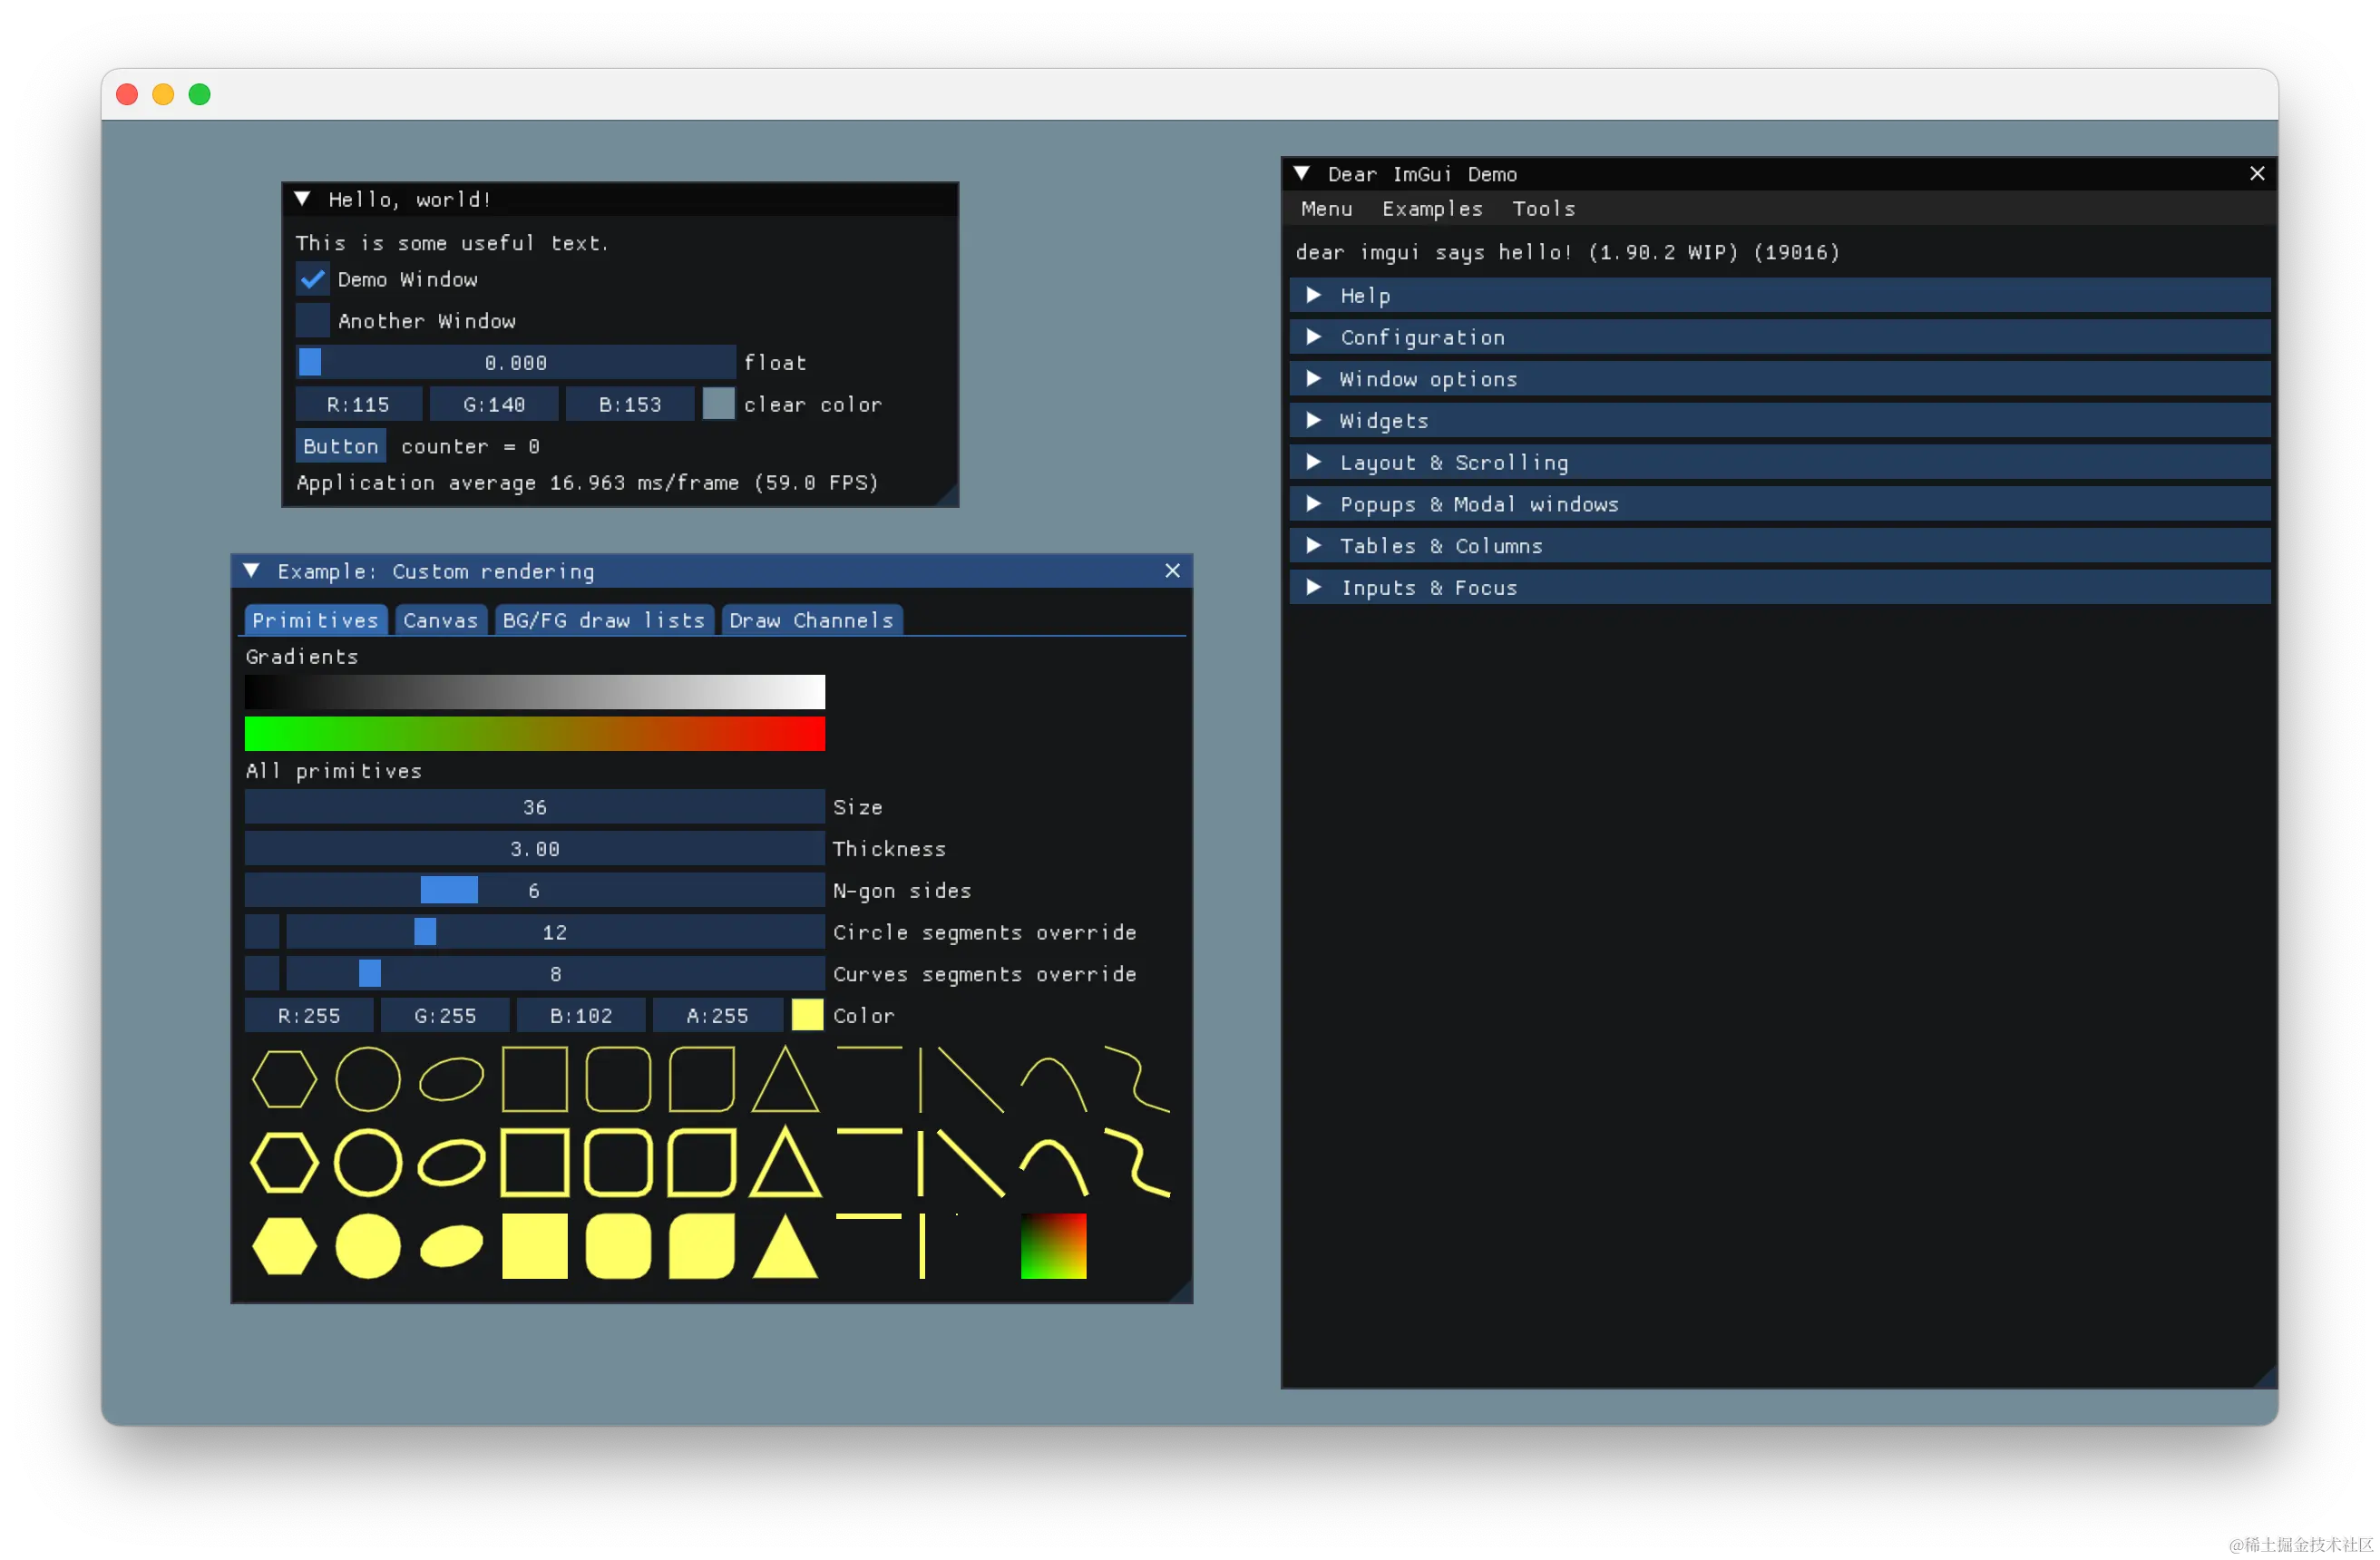Screen dimensions: 2380x1560
Task: Collapse the Dear ImGui Demo window arrow
Action: coord(1302,174)
